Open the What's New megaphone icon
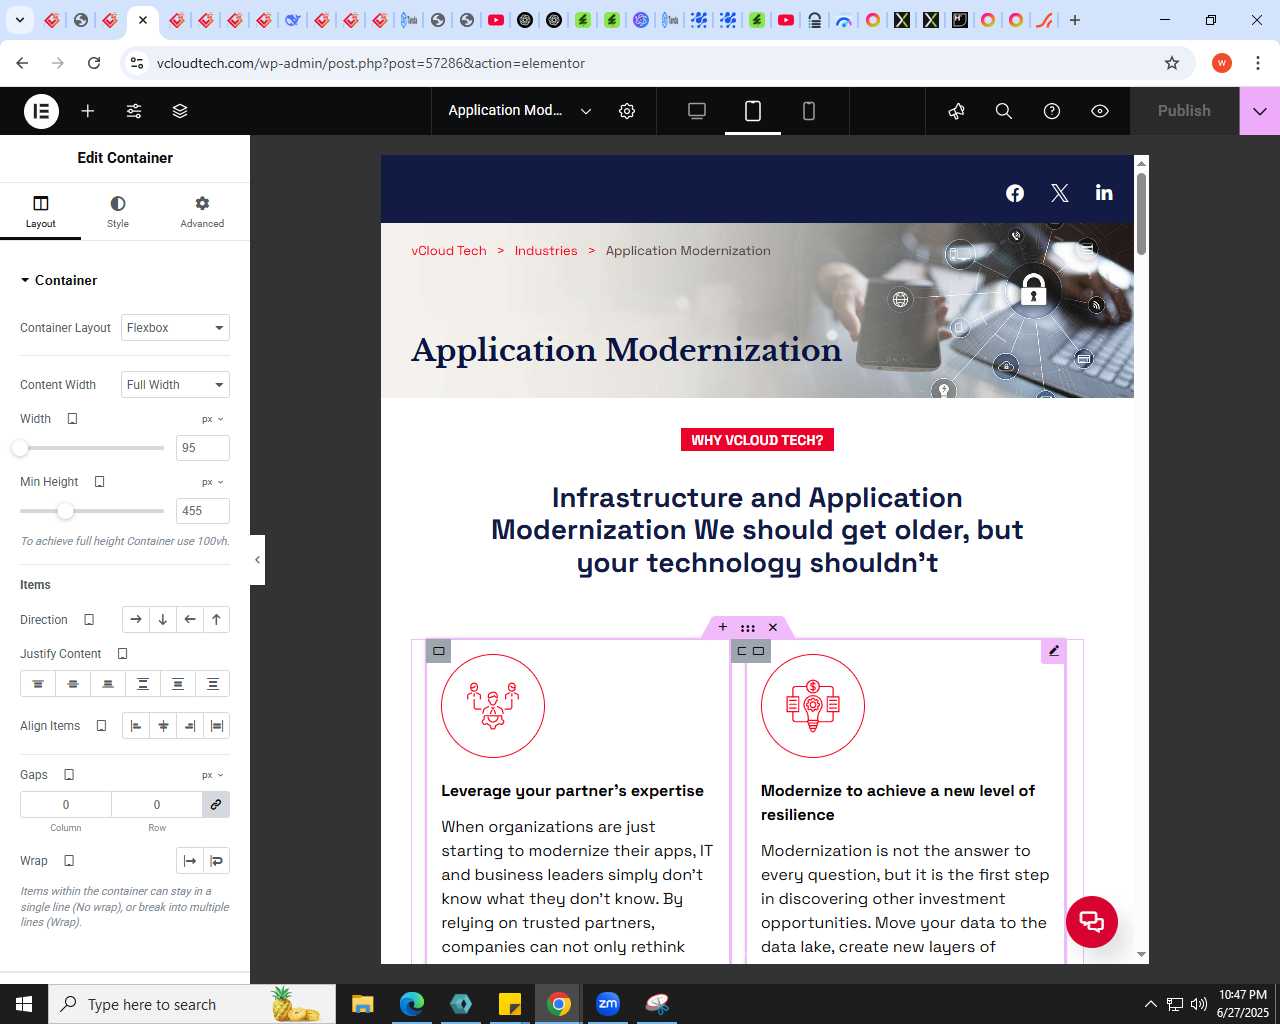The width and height of the screenshot is (1280, 1024). 957,111
